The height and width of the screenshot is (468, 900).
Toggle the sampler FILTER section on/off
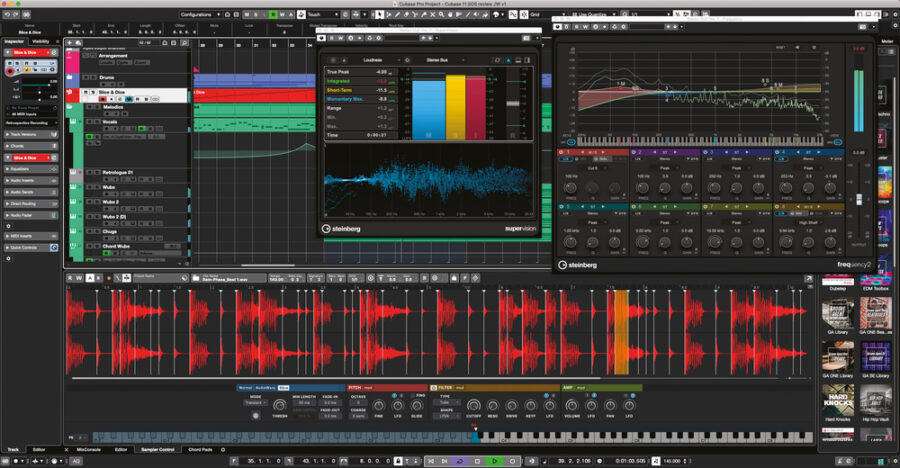(x=434, y=388)
